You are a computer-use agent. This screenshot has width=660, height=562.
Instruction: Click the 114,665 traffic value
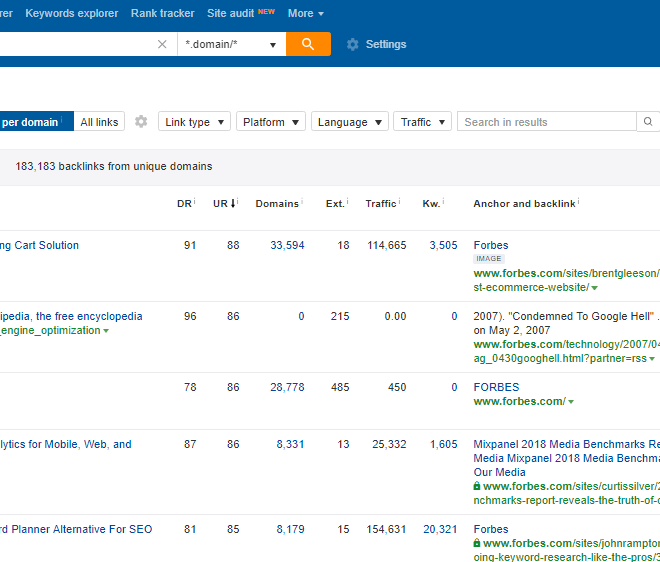[386, 245]
